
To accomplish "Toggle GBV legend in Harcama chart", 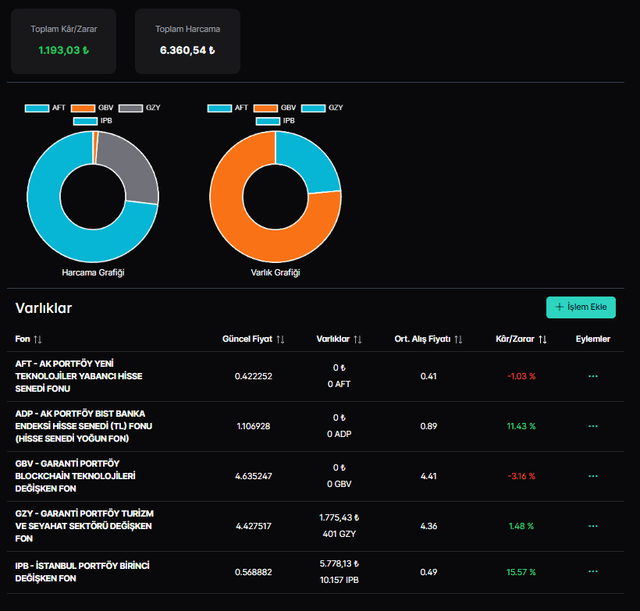I will coord(95,107).
